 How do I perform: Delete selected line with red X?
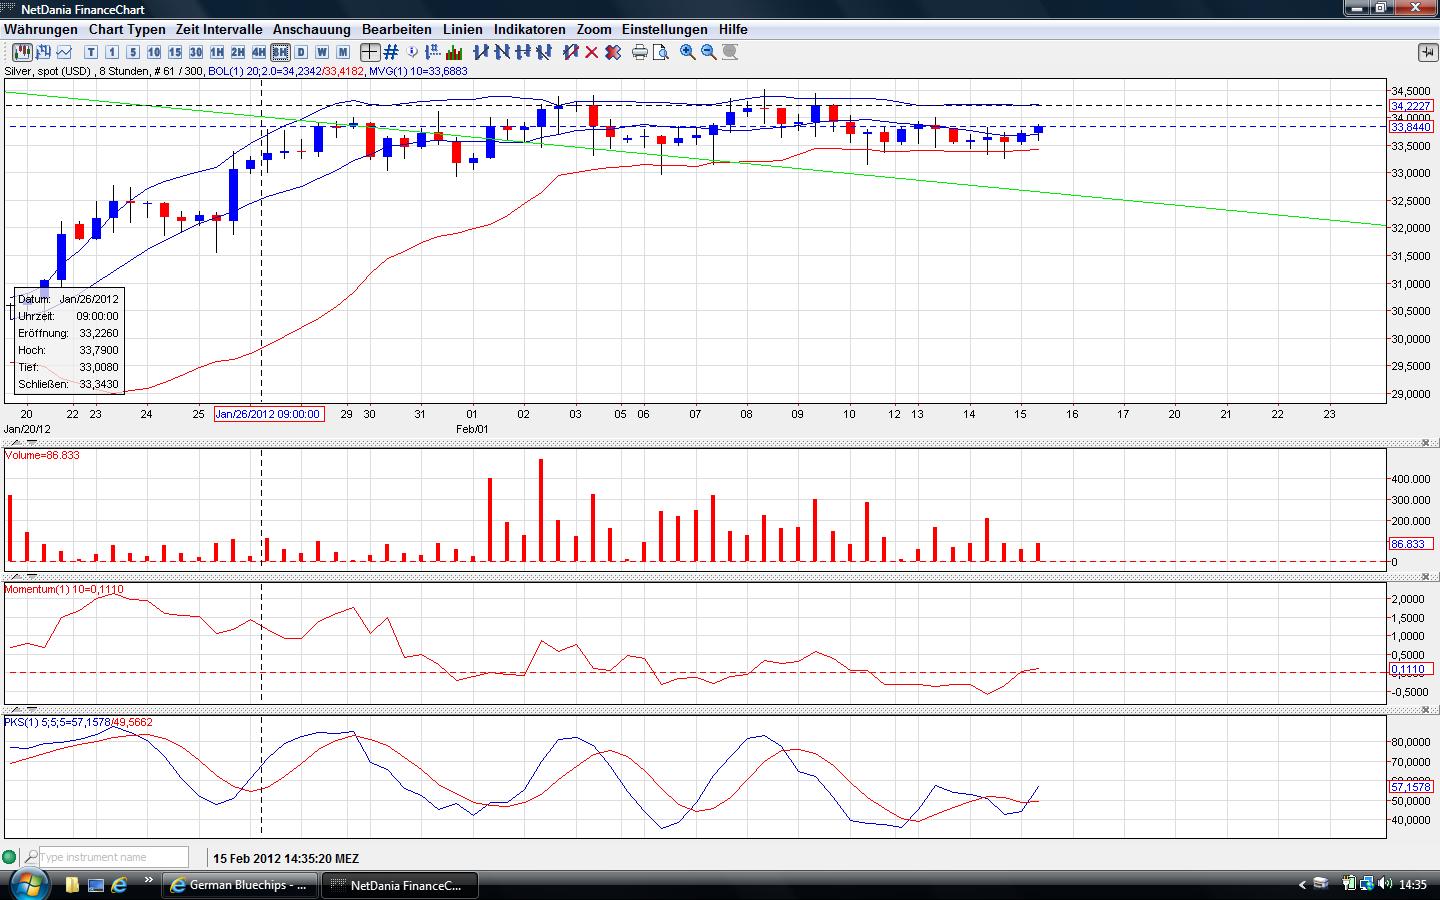coord(592,52)
